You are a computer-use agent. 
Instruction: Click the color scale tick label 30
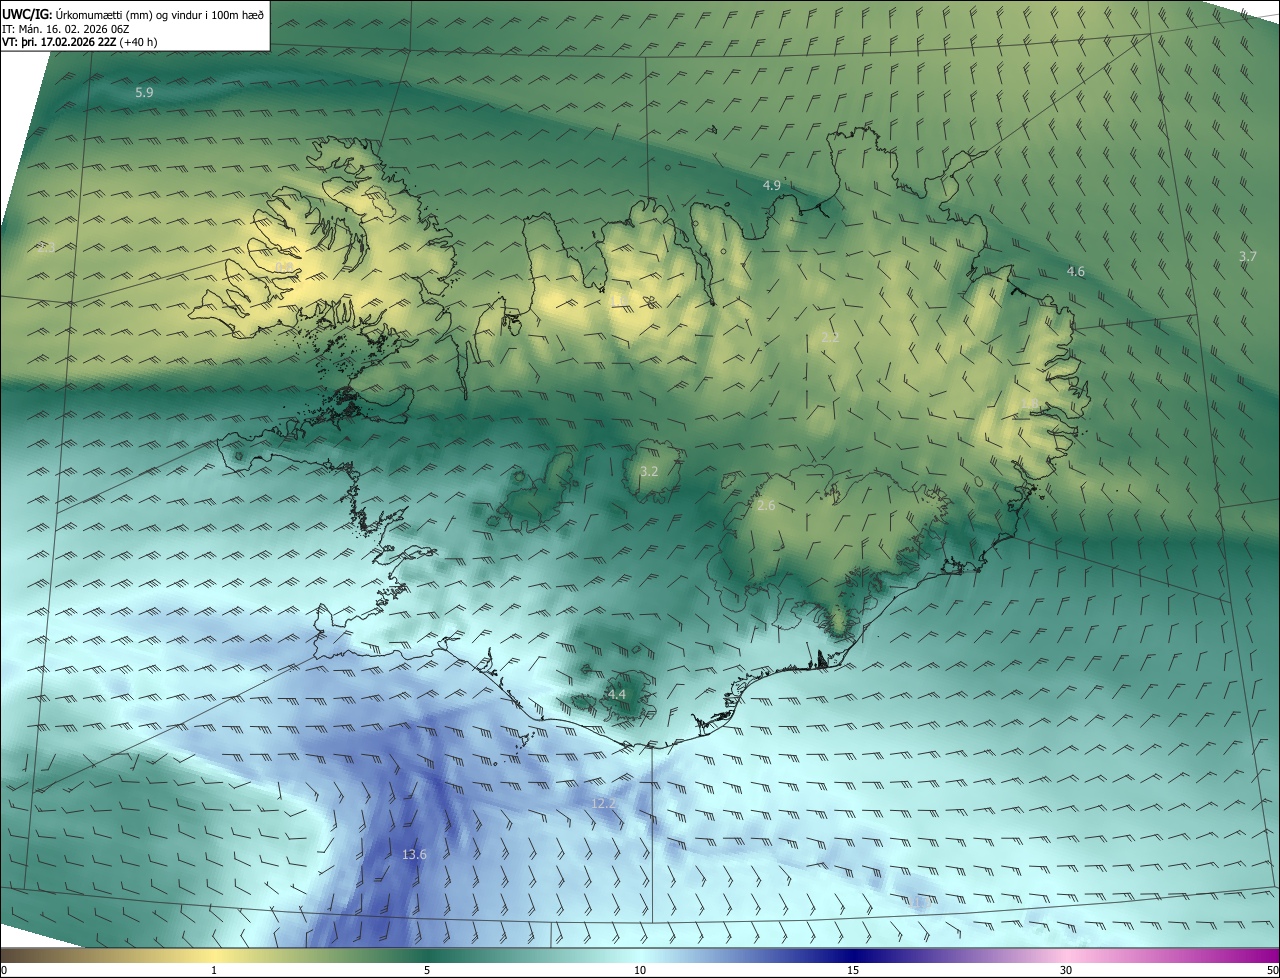click(1066, 970)
